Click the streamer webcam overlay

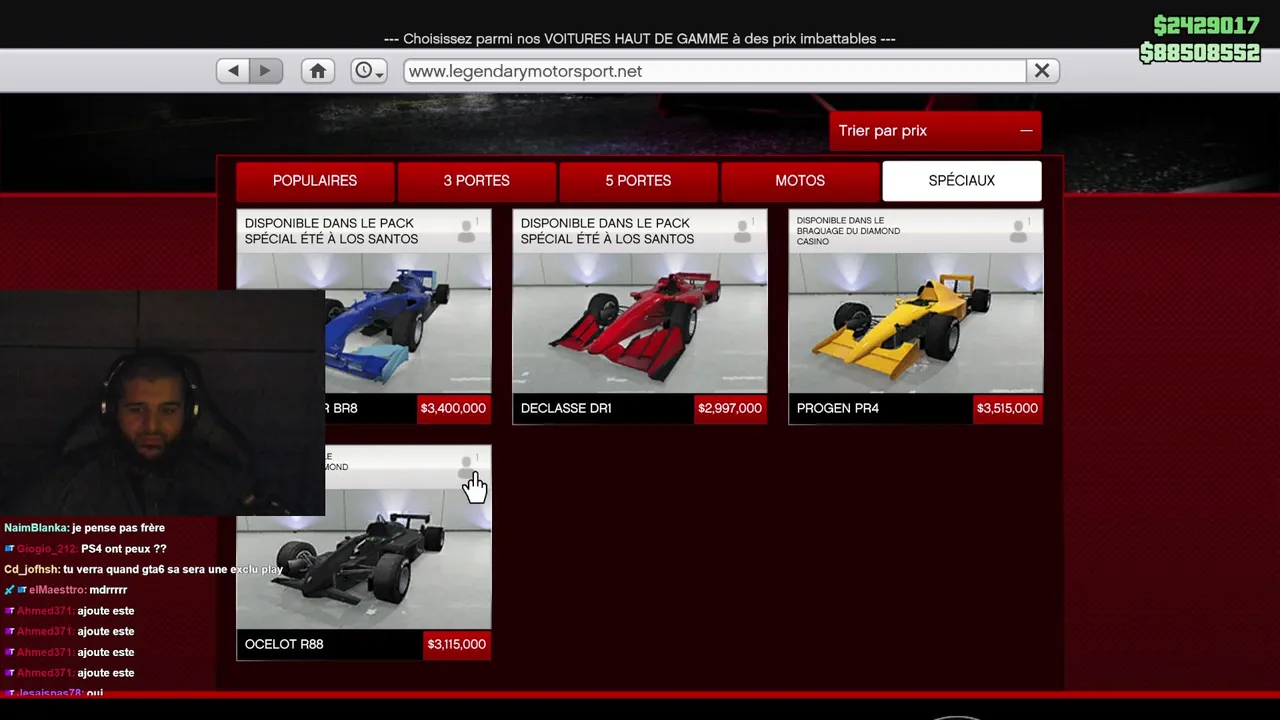coord(162,403)
